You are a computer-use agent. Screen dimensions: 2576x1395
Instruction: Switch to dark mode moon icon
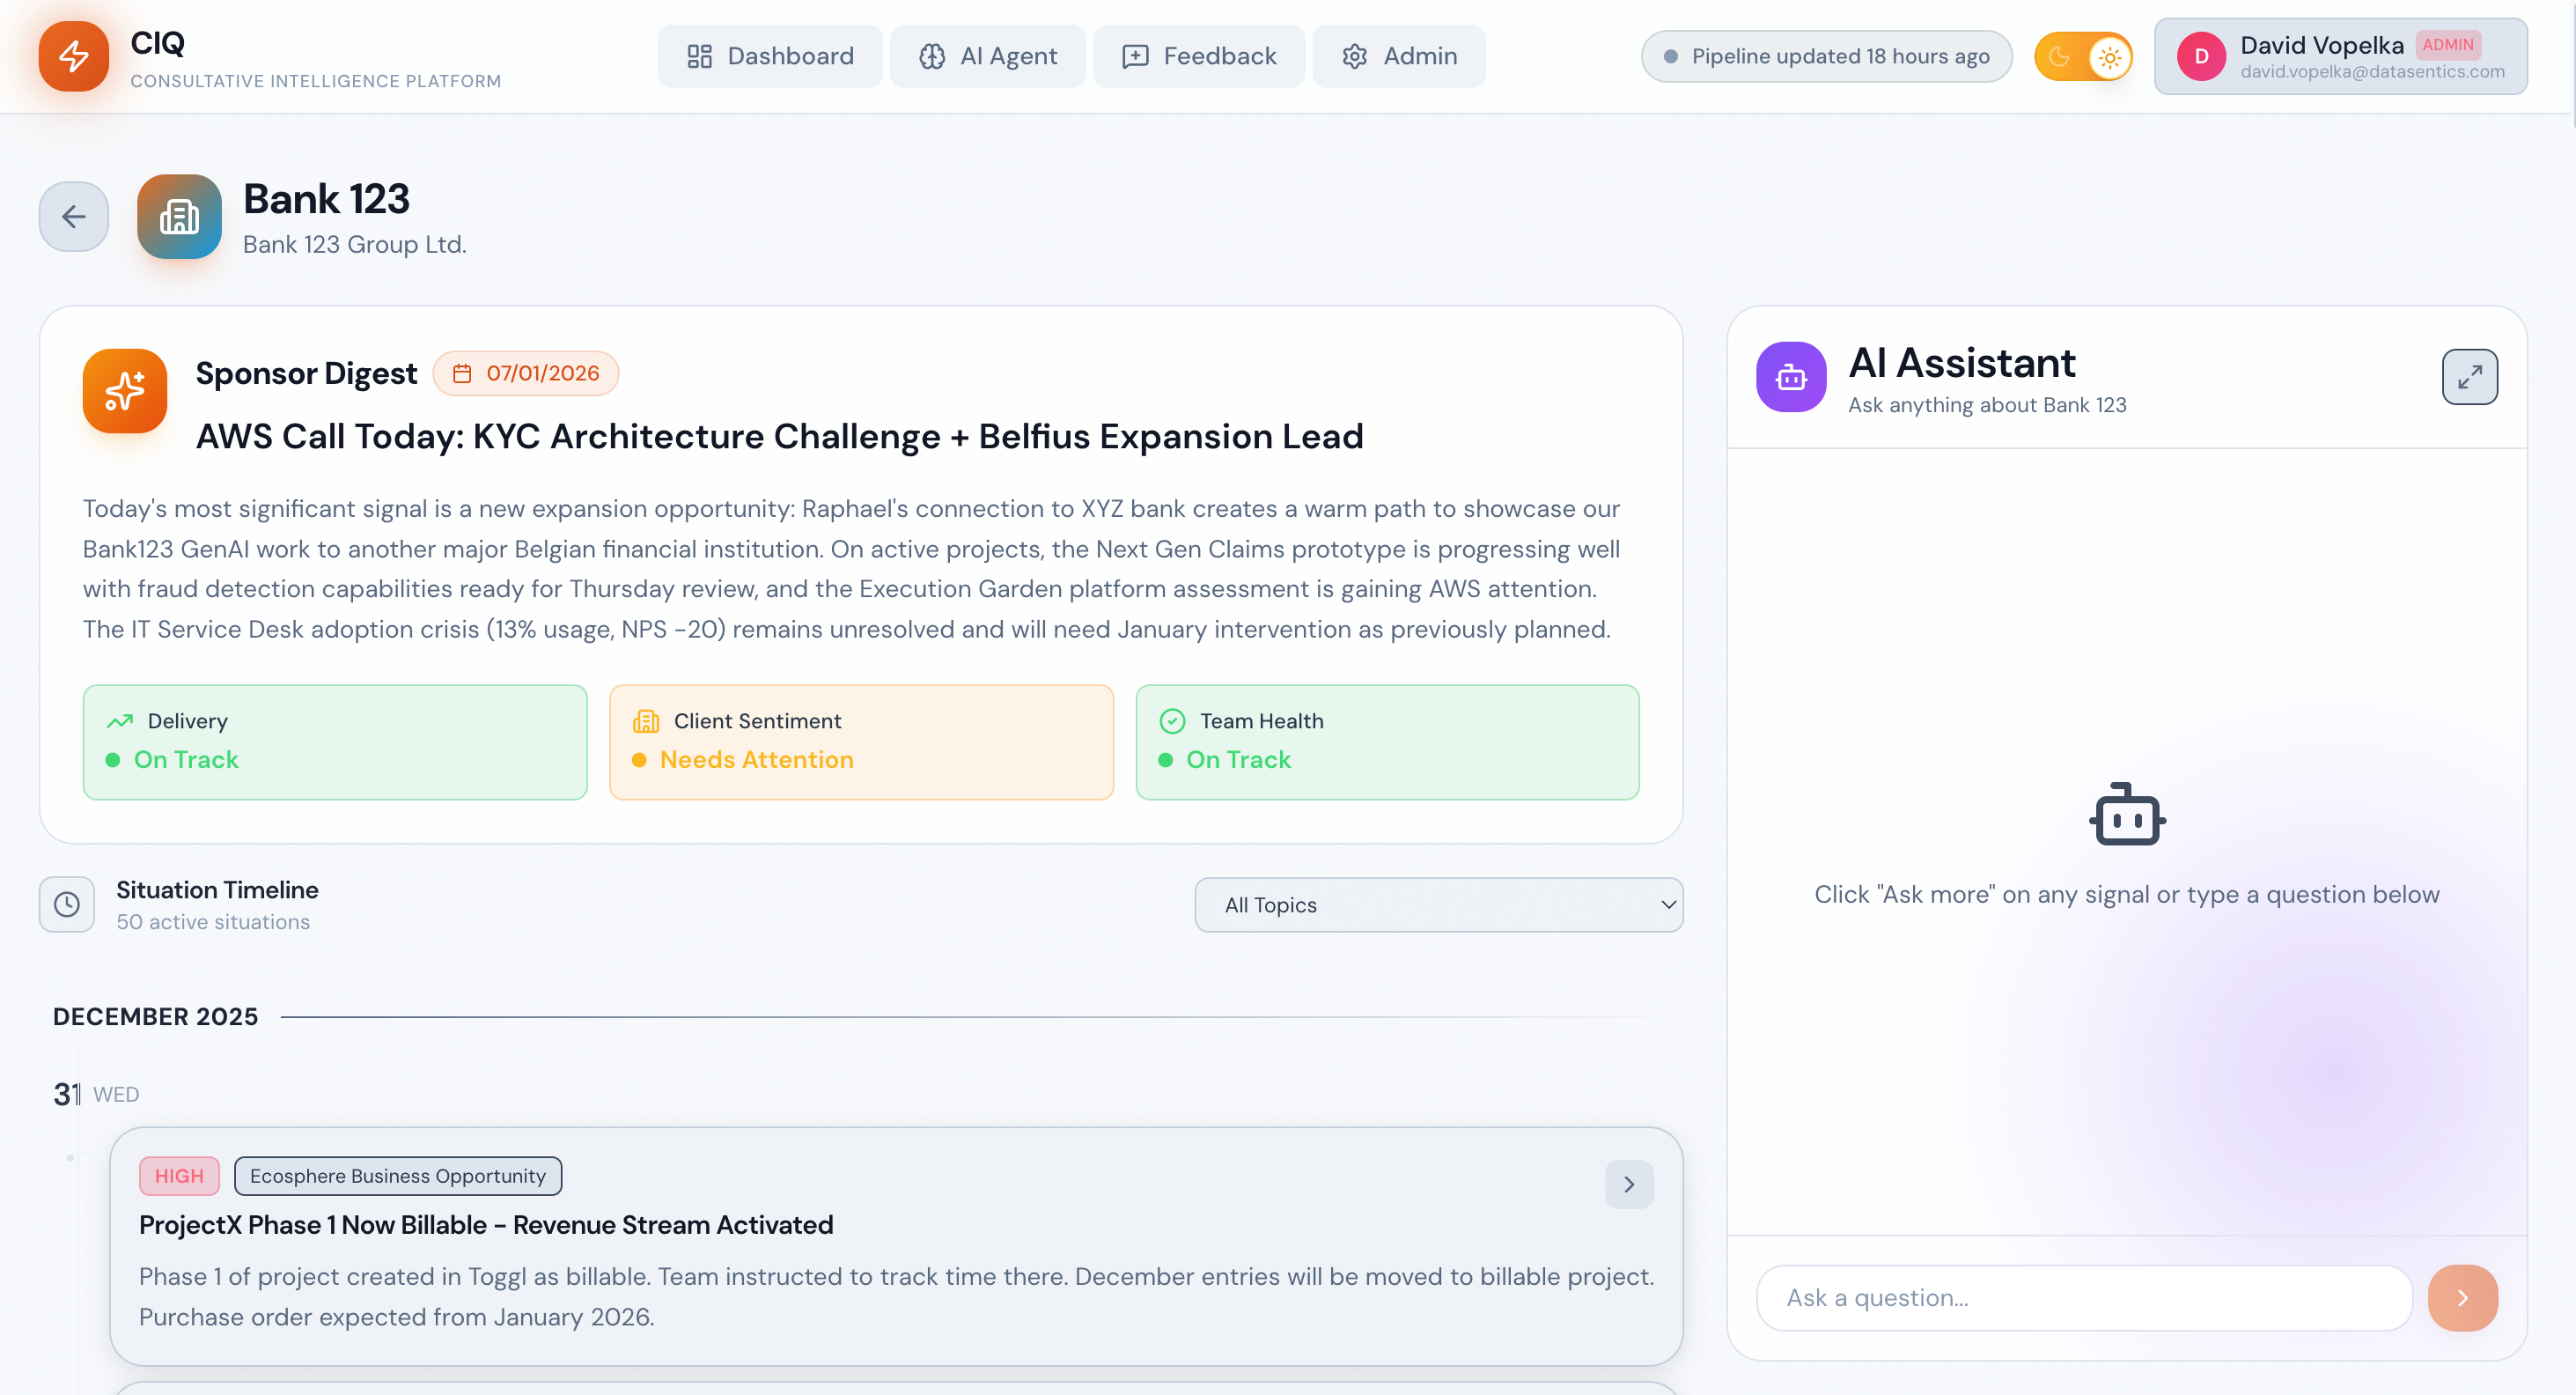(2058, 57)
